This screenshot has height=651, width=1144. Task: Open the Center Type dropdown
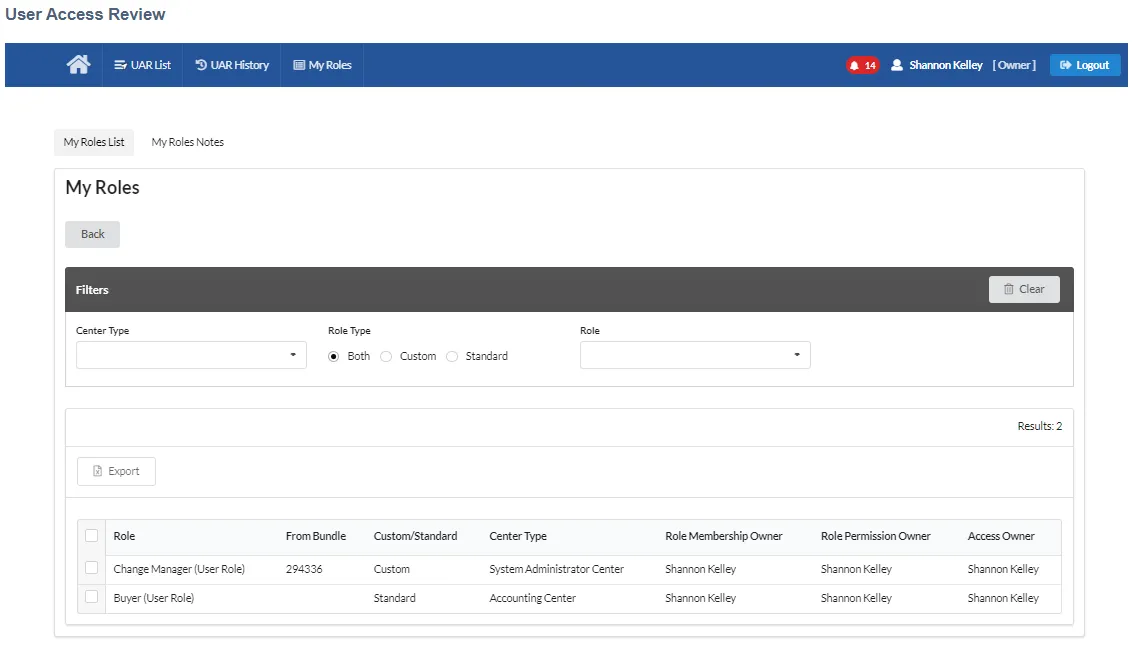point(191,355)
